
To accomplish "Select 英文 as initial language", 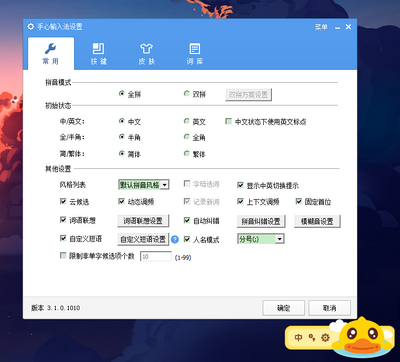I will pyautogui.click(x=187, y=121).
